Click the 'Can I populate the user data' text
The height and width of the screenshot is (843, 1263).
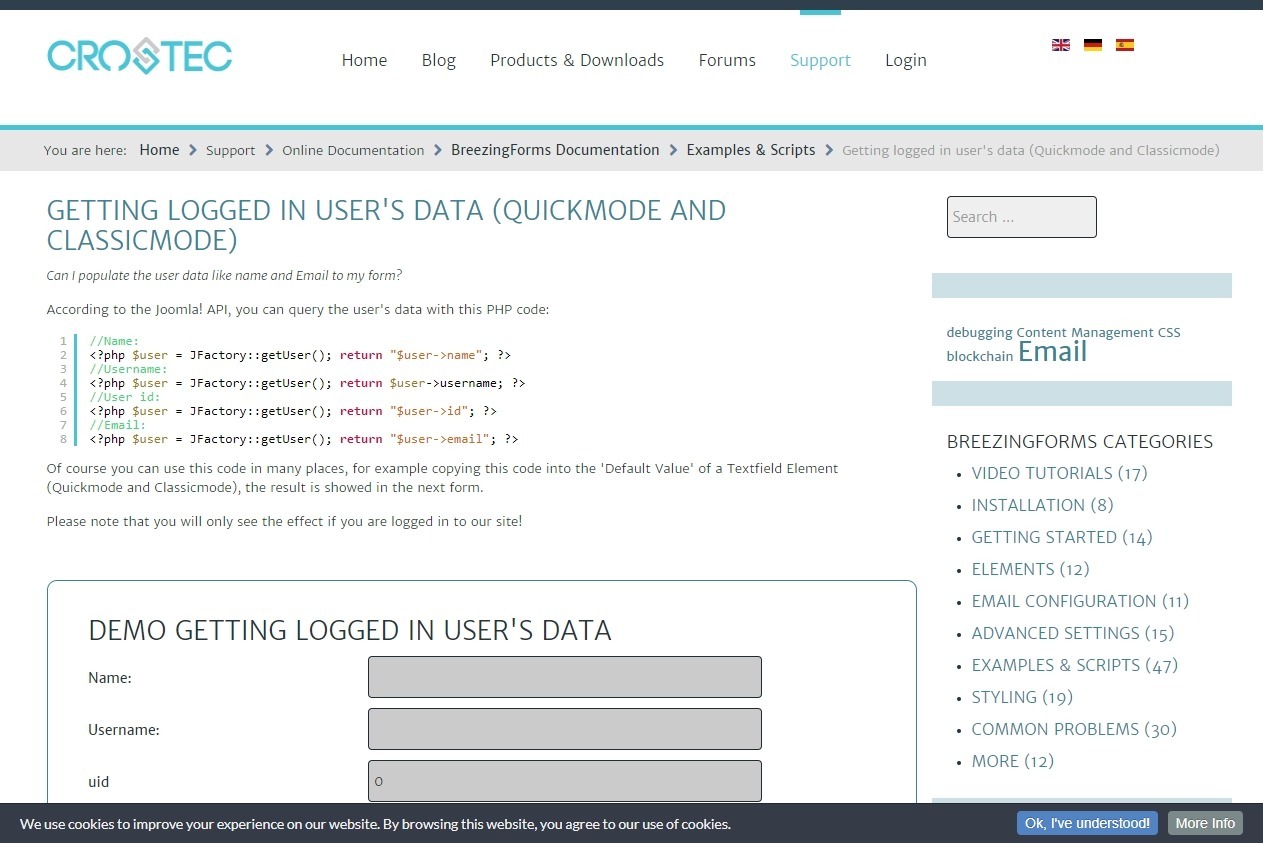tap(224, 276)
